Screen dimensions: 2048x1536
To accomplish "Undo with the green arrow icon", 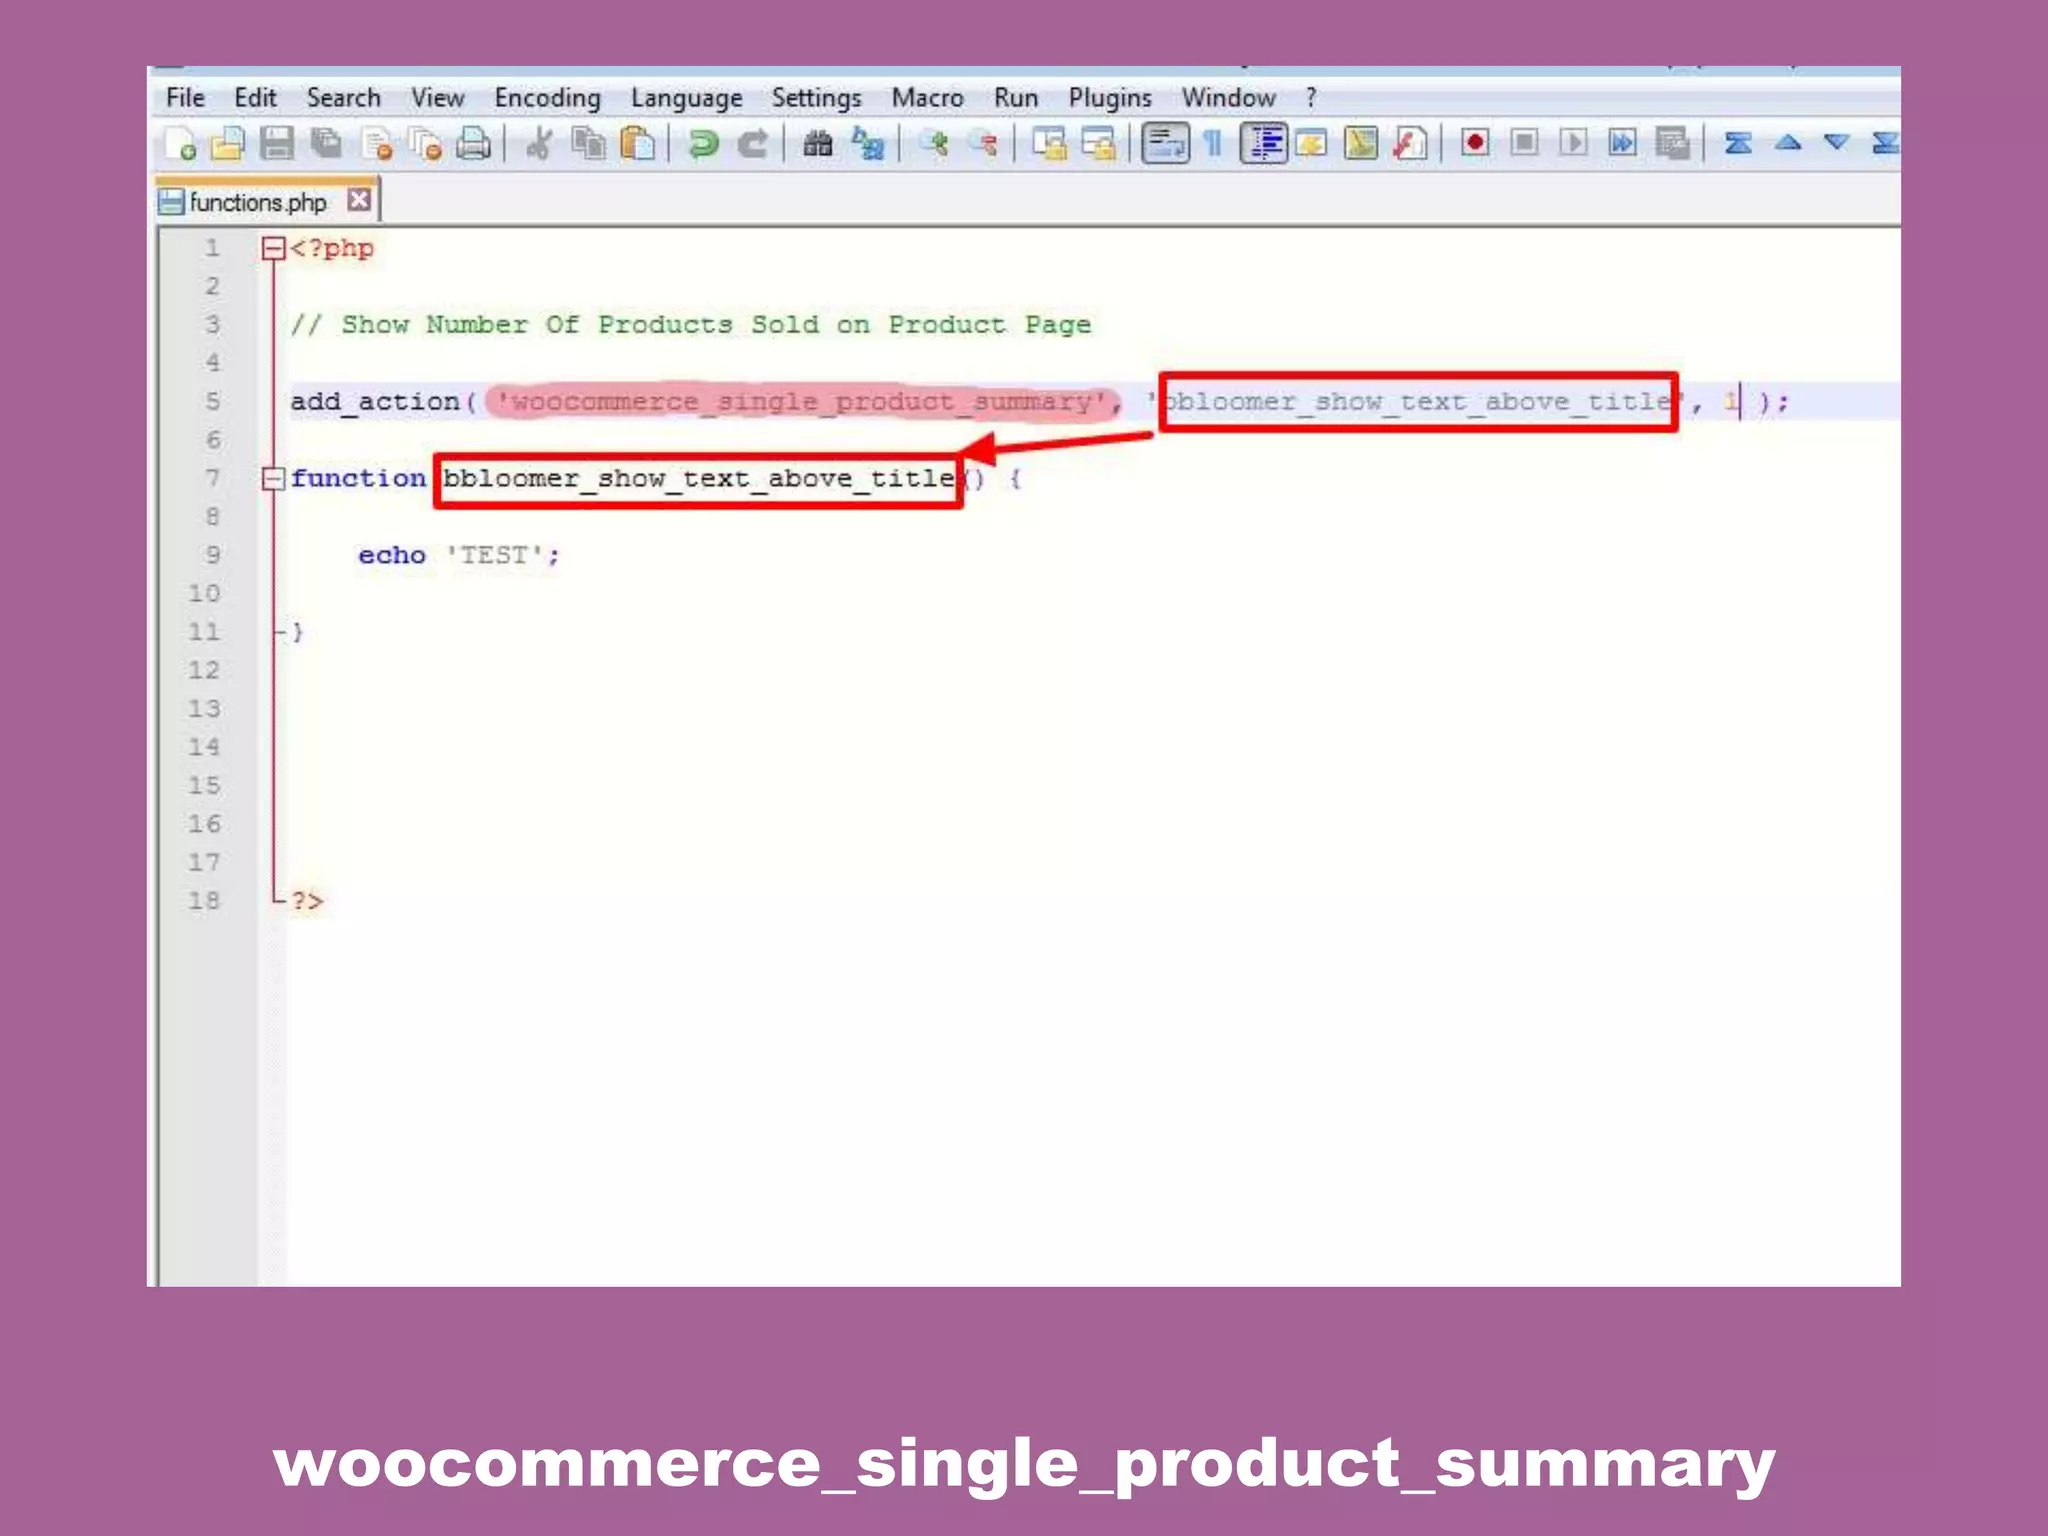I will pyautogui.click(x=703, y=144).
